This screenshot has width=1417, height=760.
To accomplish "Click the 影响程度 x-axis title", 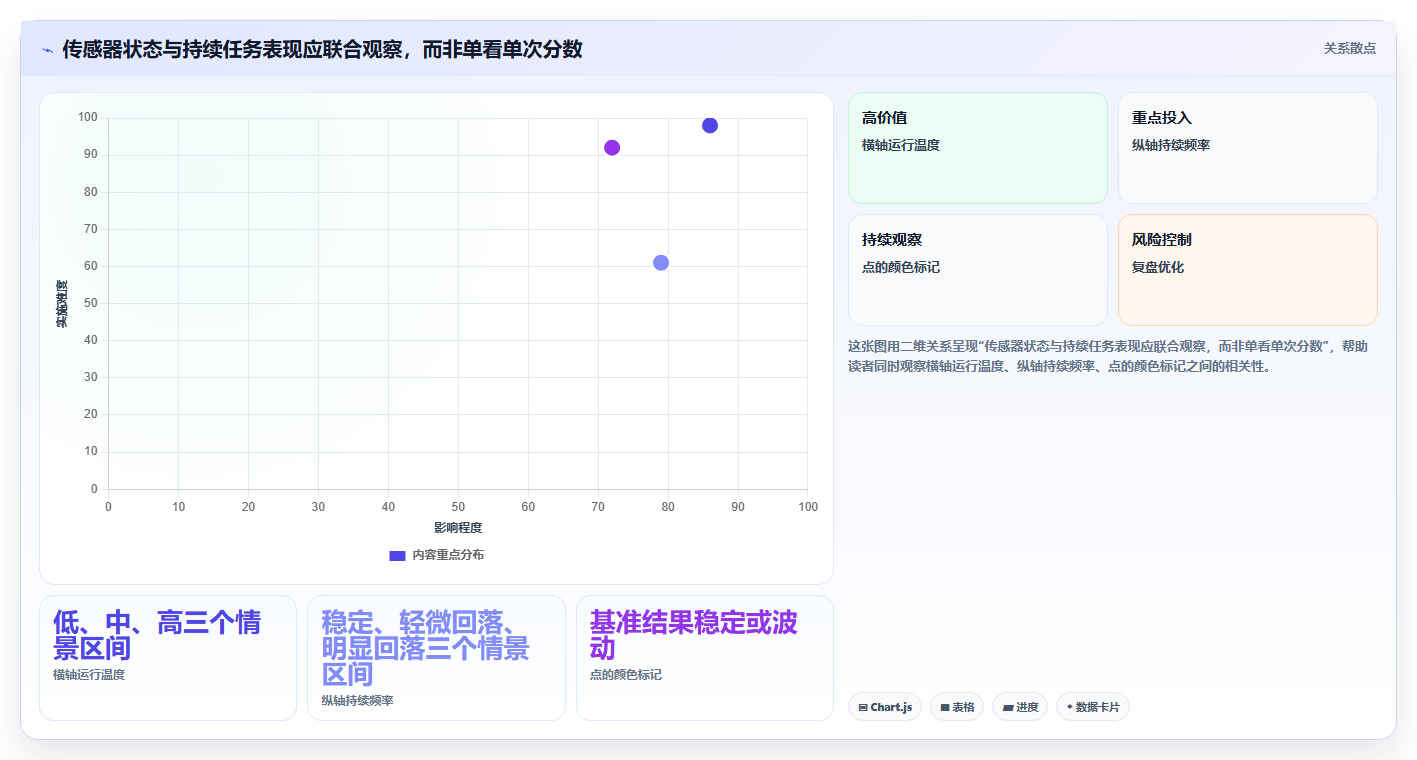I will coord(458,528).
